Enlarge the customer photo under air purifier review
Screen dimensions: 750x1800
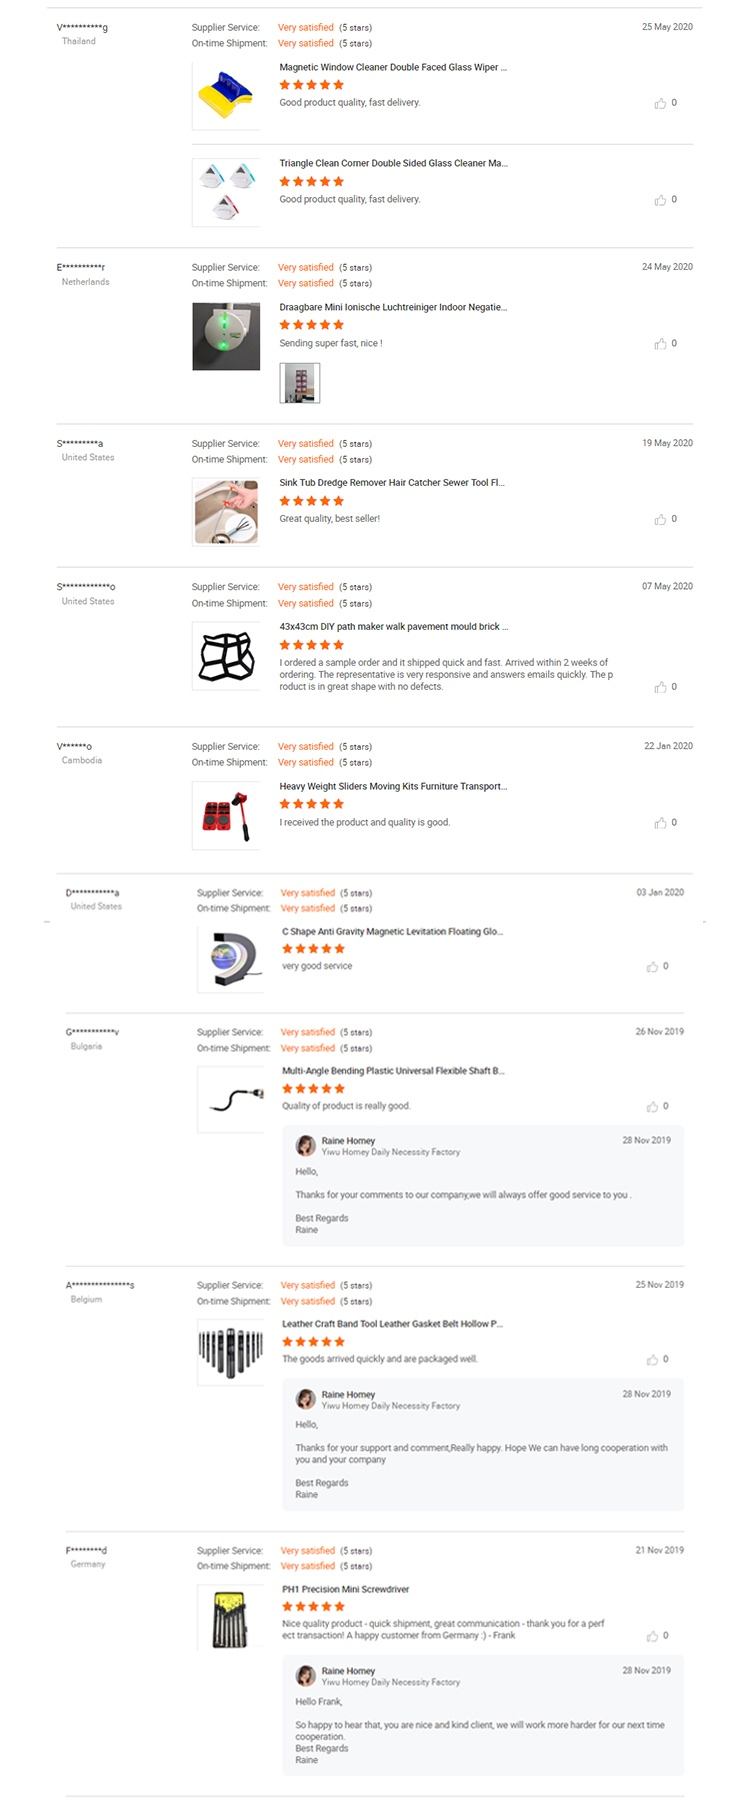point(299,383)
